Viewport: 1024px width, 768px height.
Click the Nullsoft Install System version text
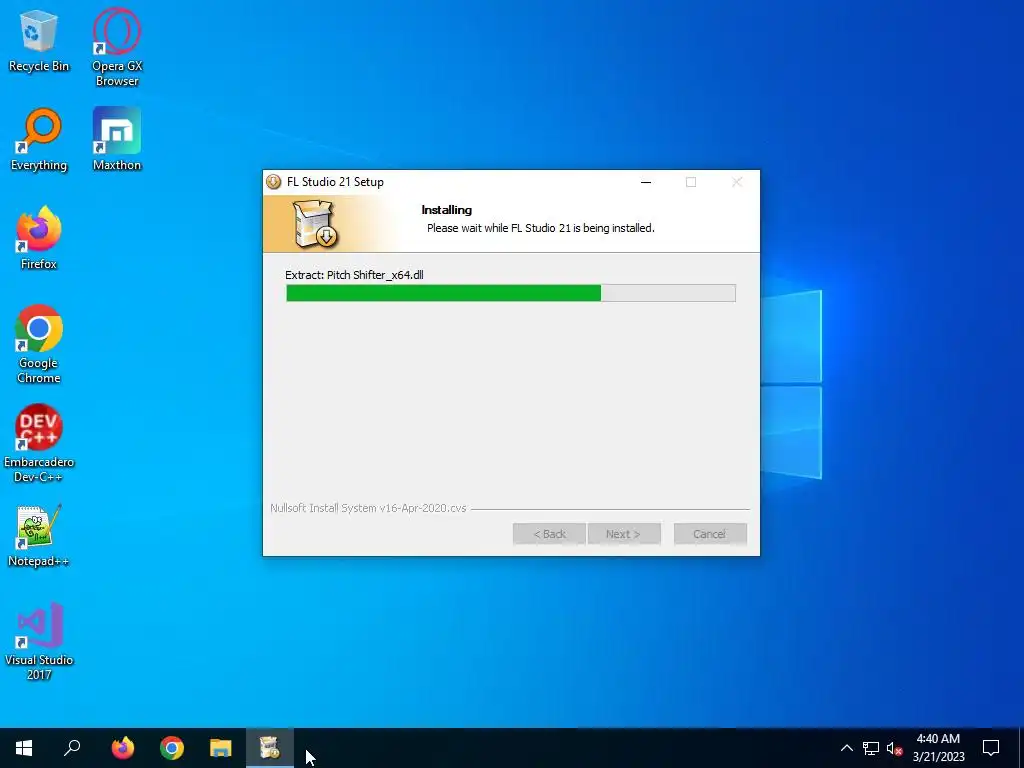click(x=368, y=508)
